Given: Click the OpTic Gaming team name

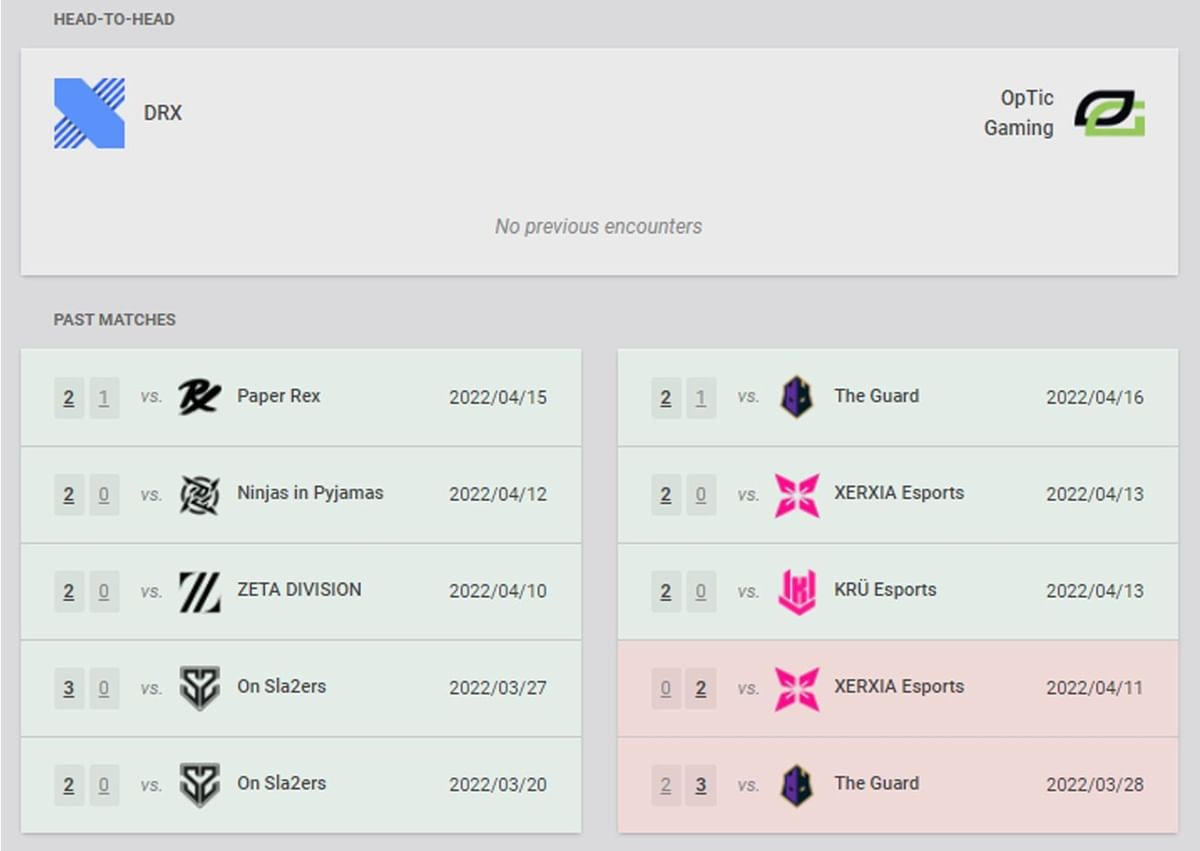Looking at the screenshot, I should tap(1019, 112).
